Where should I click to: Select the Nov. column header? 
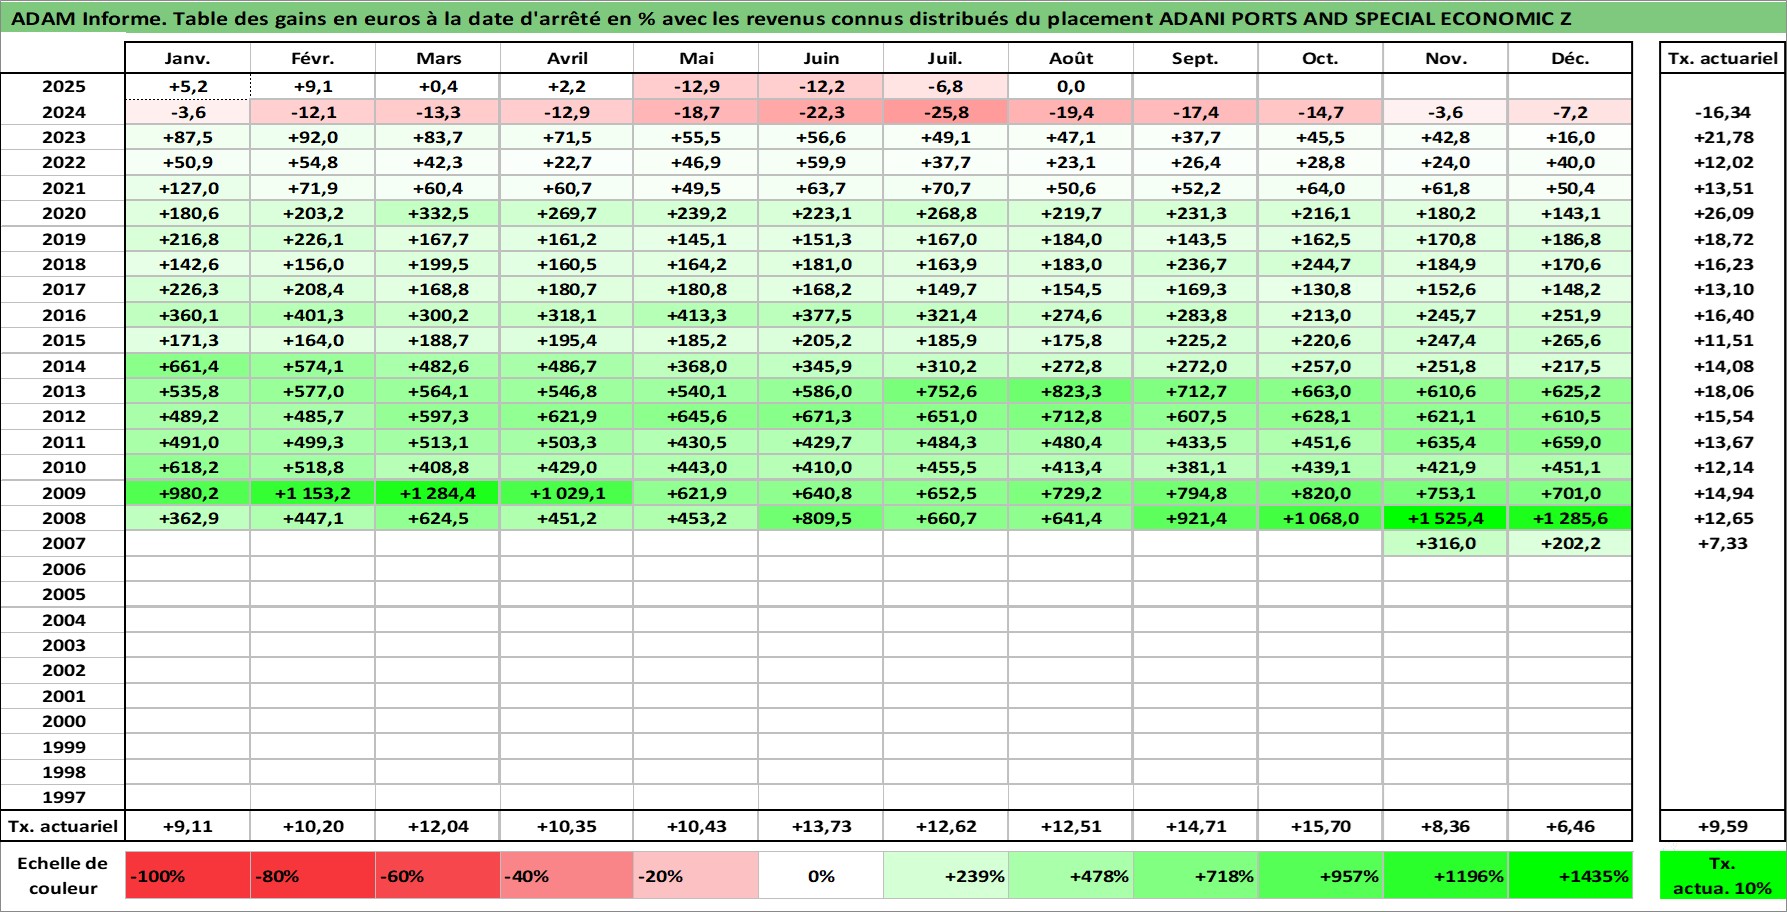[1446, 58]
